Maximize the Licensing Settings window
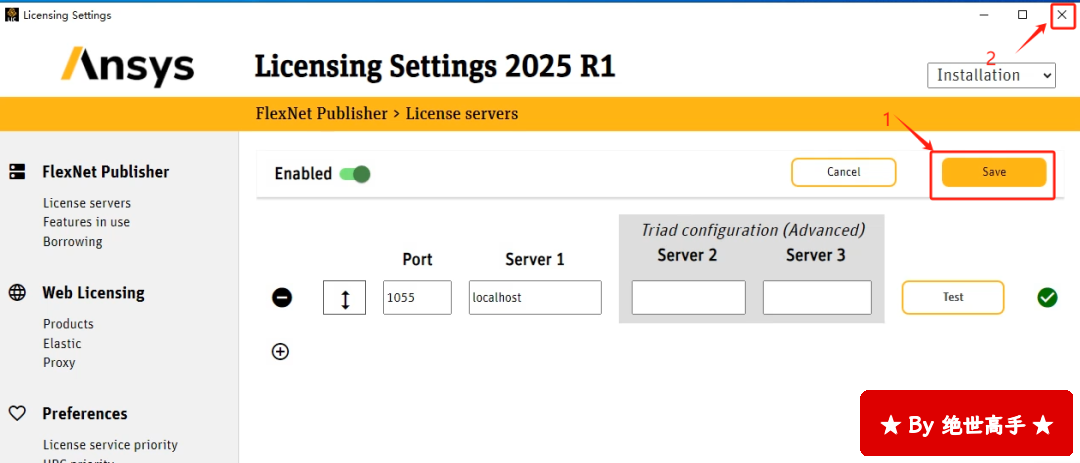Screen dimensions: 1080x463 (x=1023, y=14)
